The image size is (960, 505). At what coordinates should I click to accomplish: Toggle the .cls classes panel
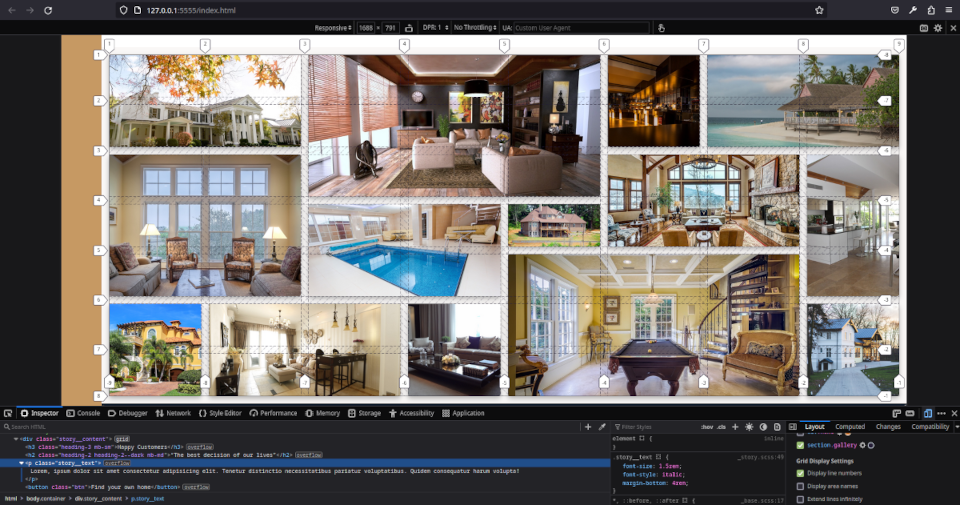pos(721,427)
